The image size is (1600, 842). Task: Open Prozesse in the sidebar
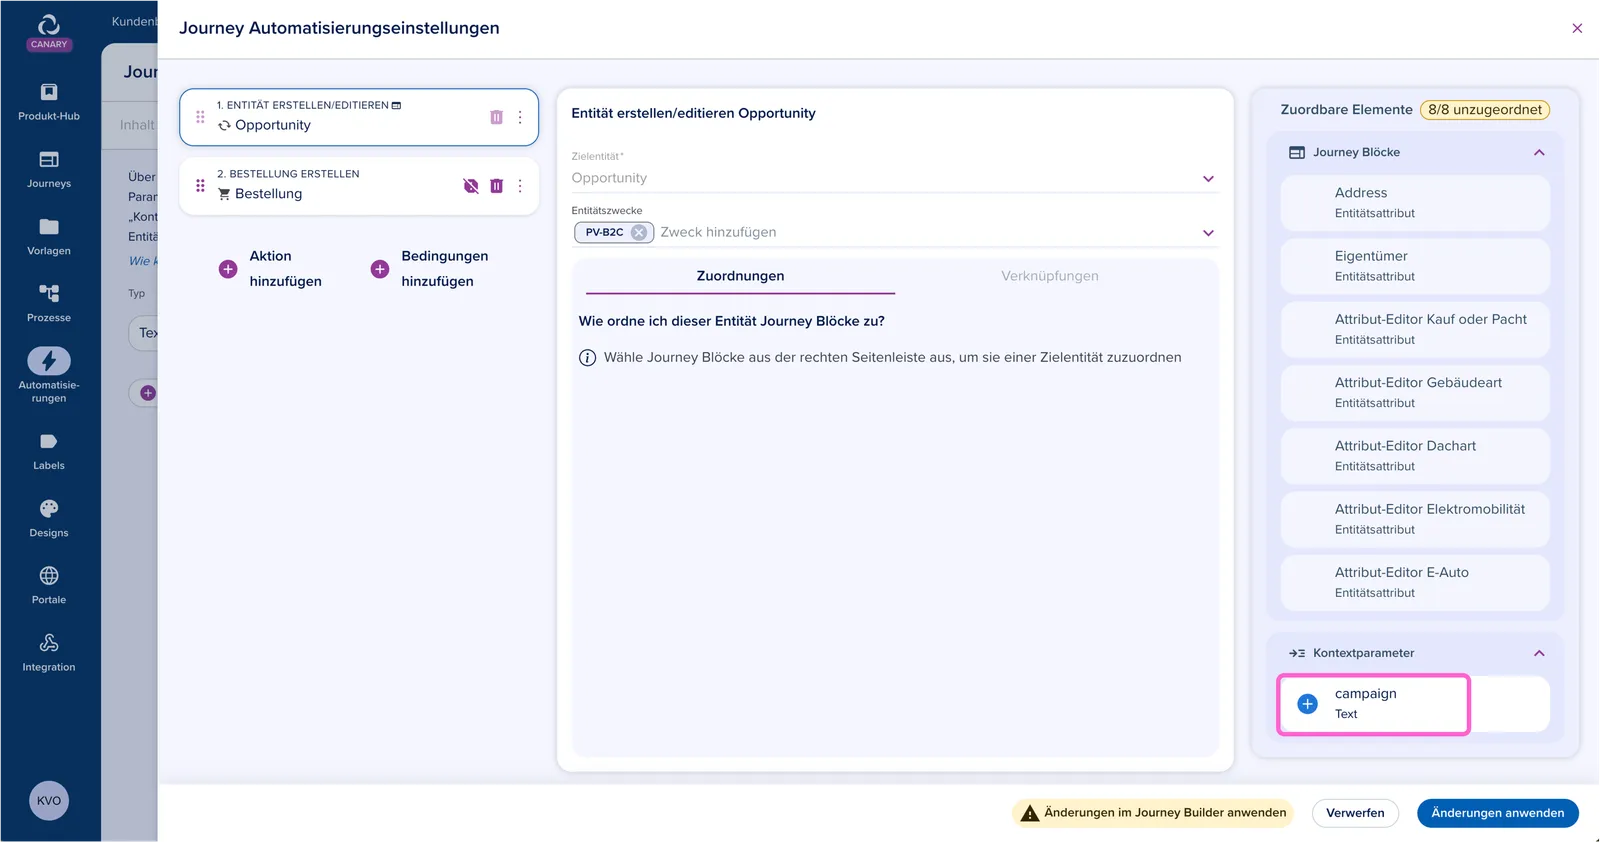click(49, 304)
